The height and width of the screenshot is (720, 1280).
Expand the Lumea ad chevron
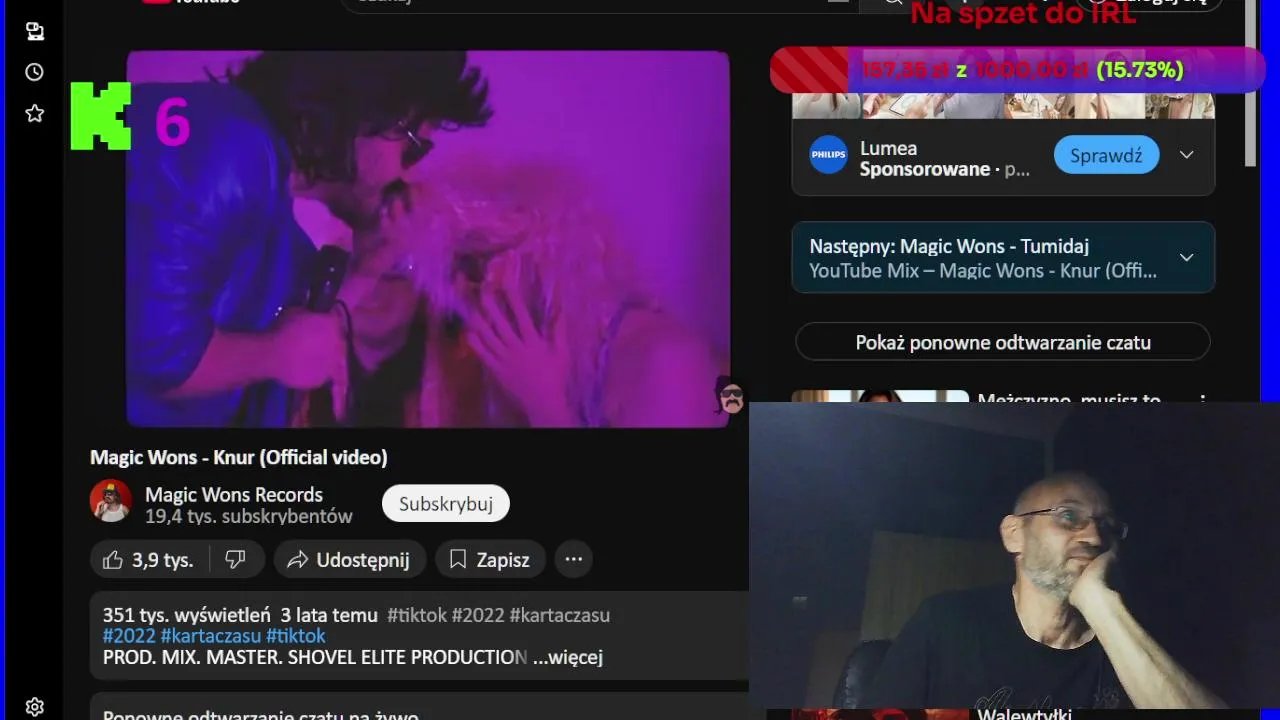tap(1187, 155)
